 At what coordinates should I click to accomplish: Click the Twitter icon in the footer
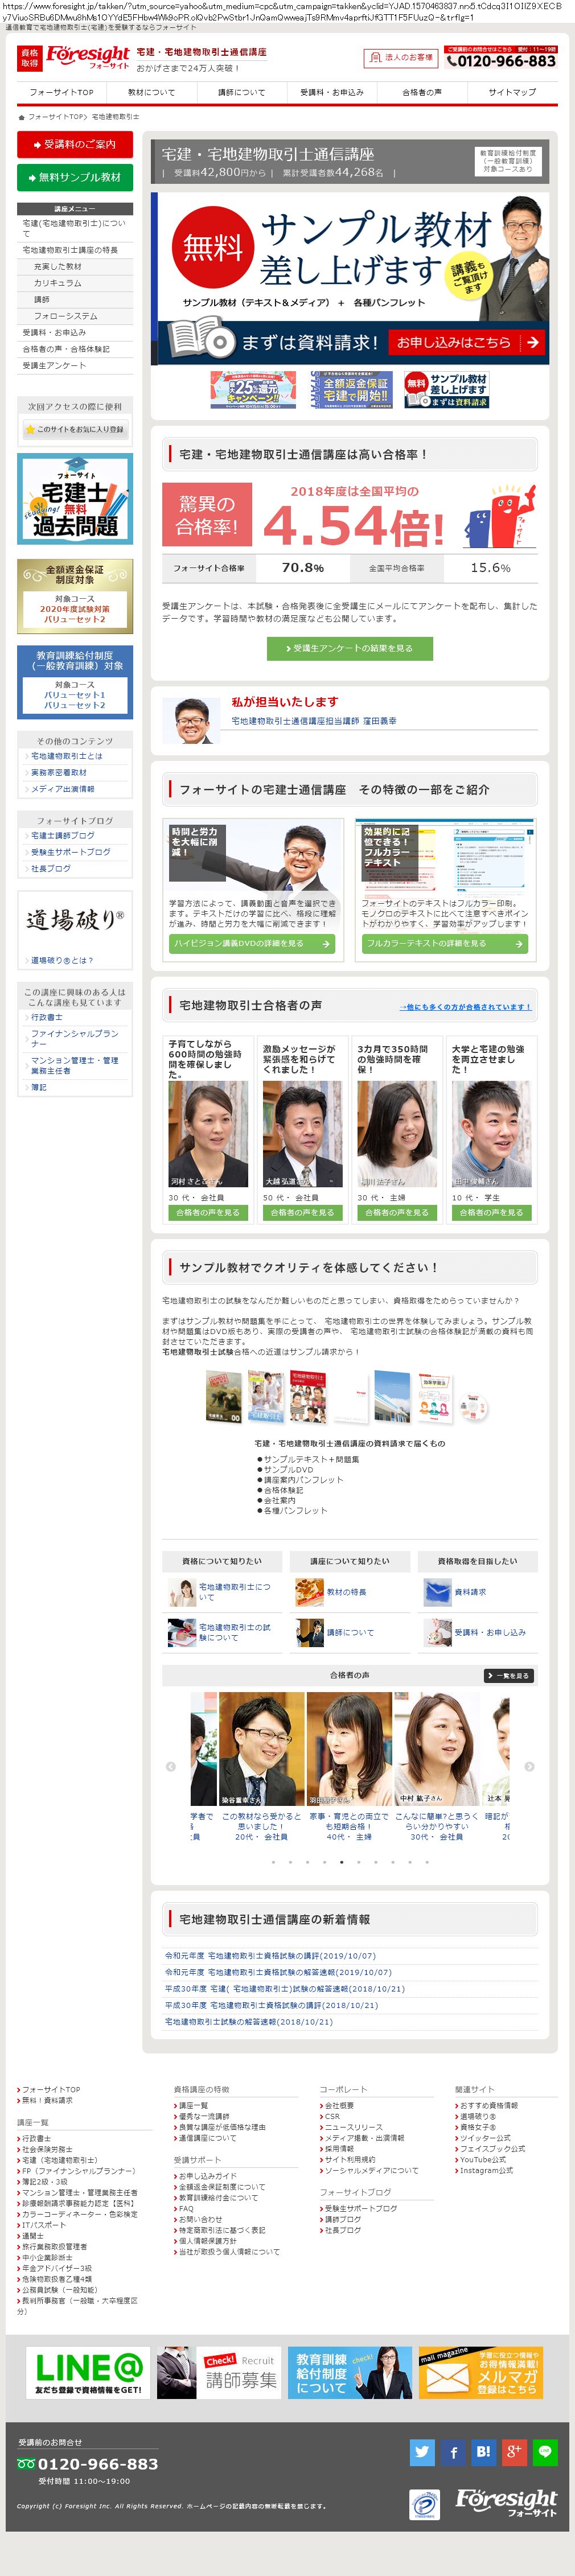tap(422, 2451)
